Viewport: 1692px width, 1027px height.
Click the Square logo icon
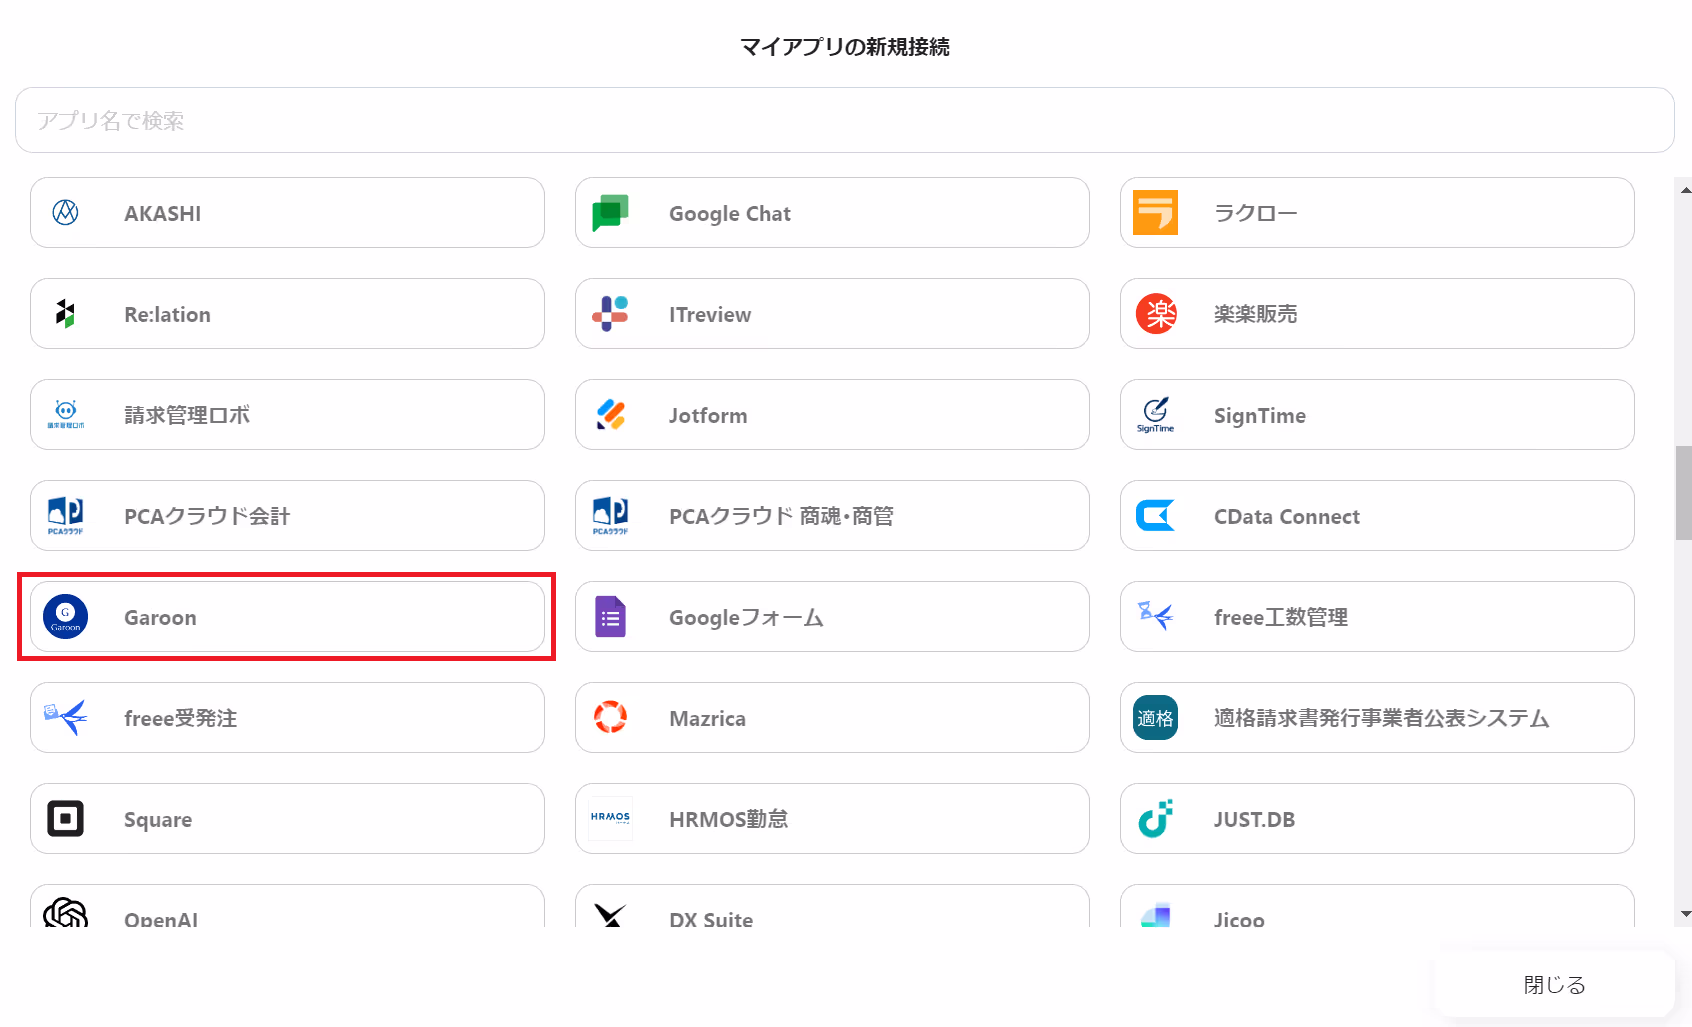[x=65, y=818]
